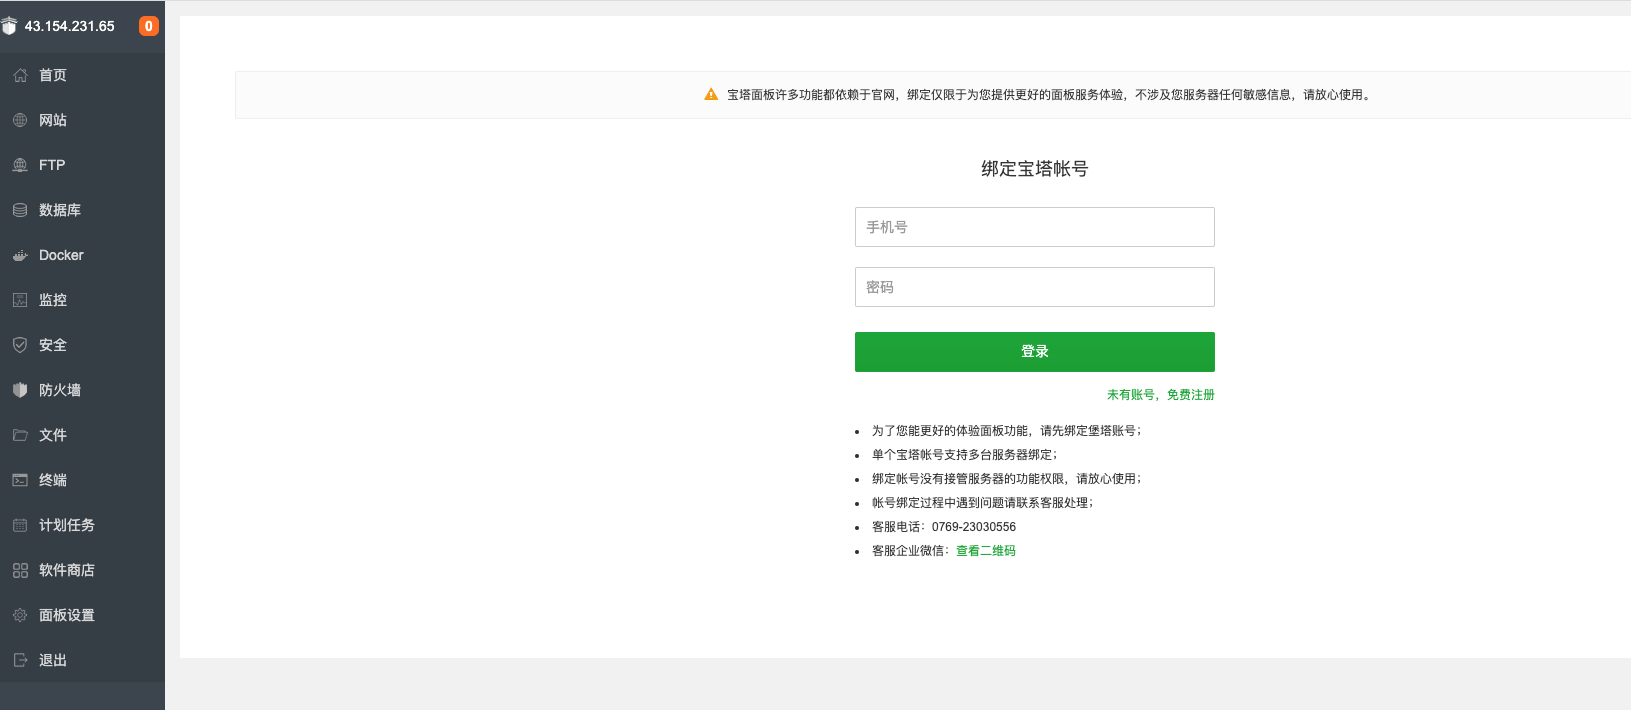
Task: Click the grid icon beside 软件商店
Action: (20, 570)
